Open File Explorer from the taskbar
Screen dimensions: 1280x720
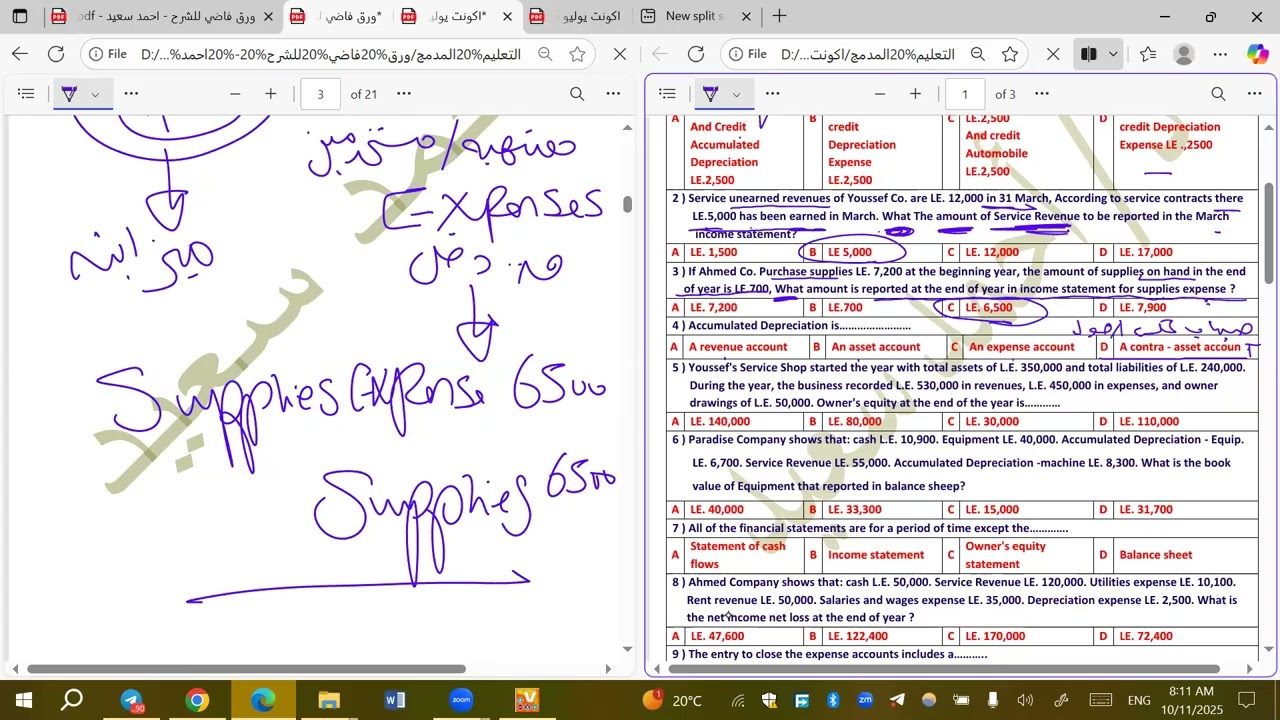pyautogui.click(x=329, y=700)
